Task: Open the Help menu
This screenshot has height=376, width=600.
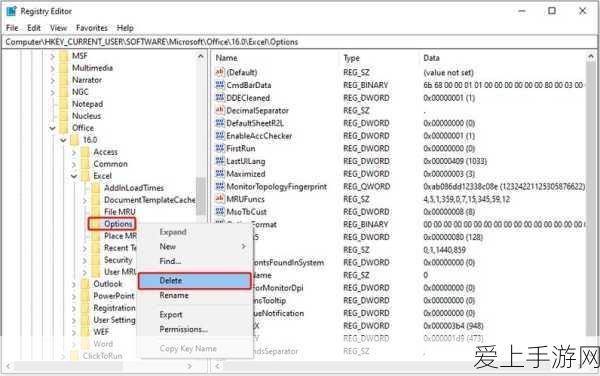Action: (125, 28)
